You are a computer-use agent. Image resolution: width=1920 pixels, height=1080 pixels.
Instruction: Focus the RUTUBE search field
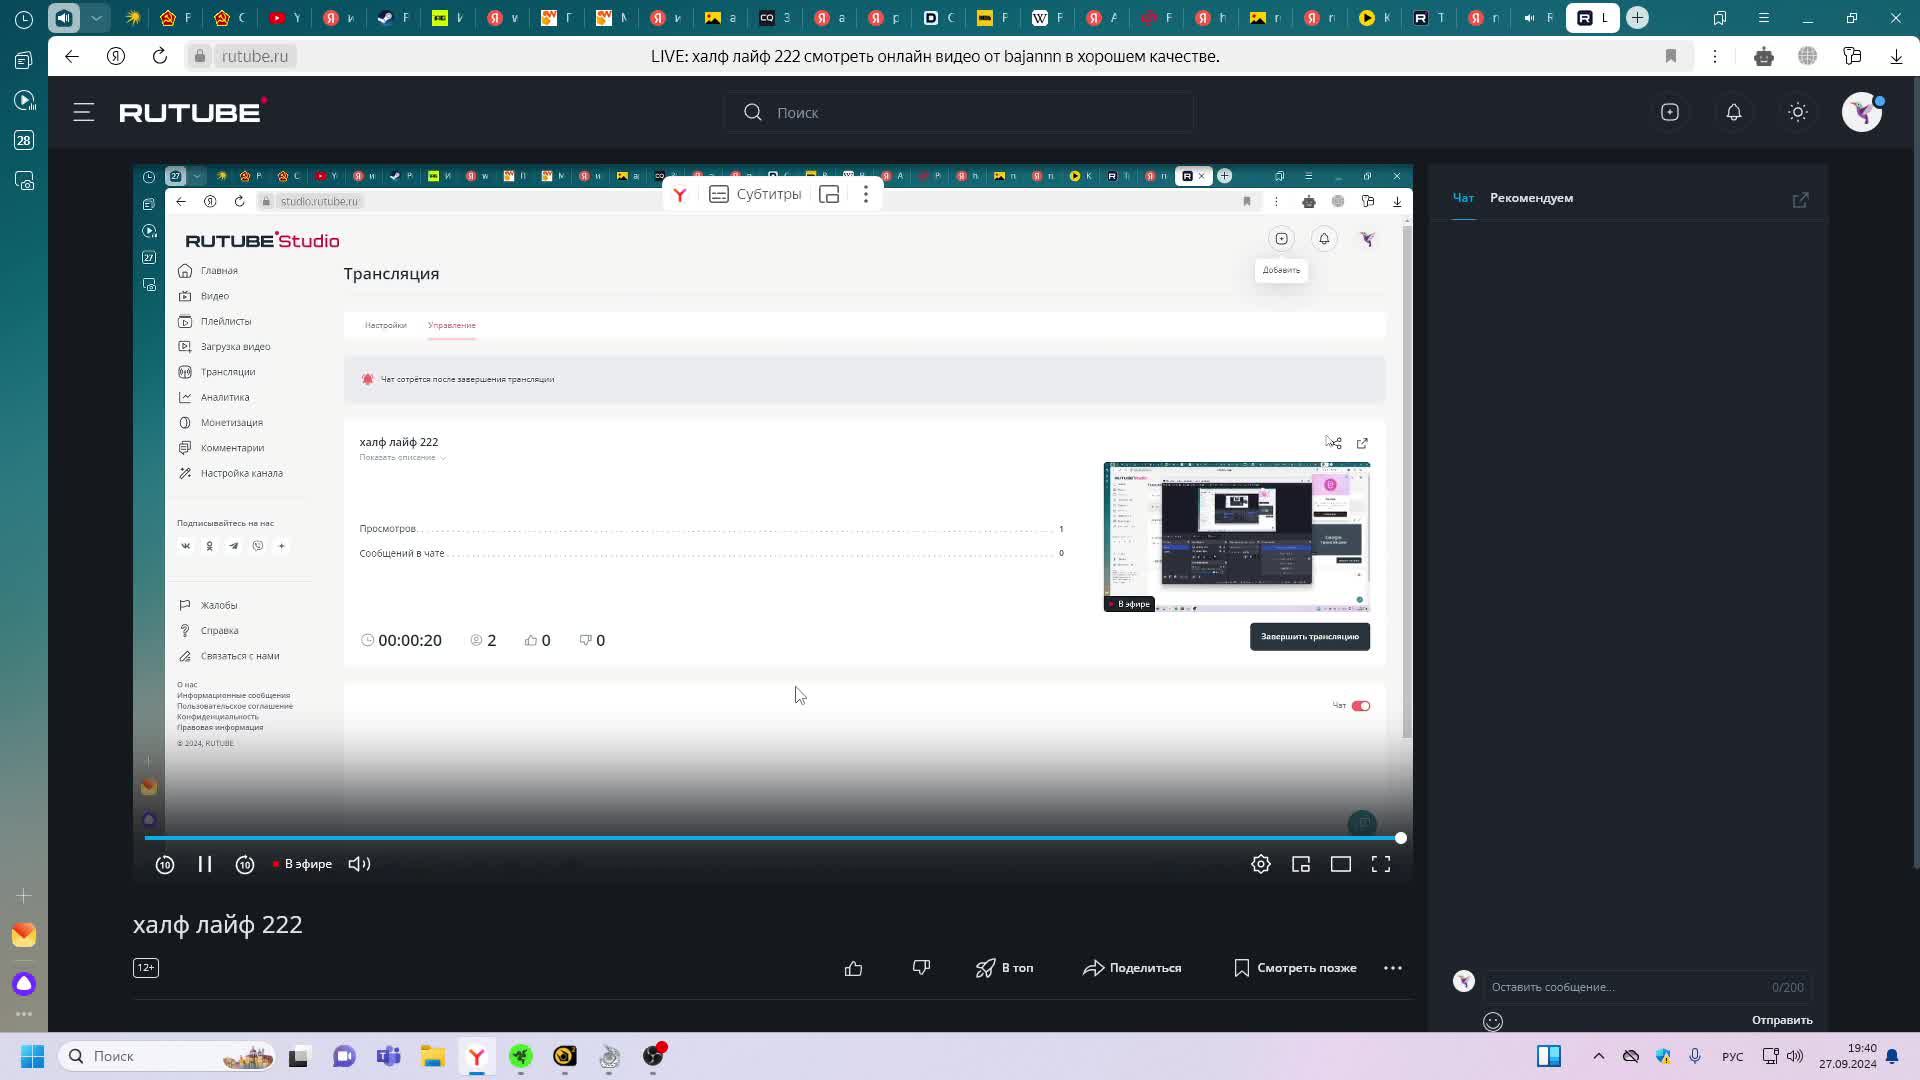[x=958, y=112]
